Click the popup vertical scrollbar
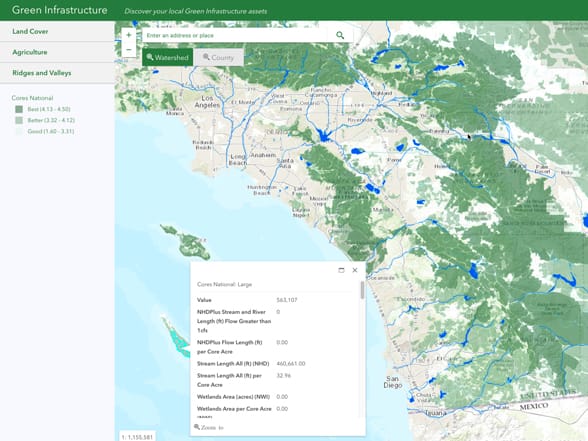Viewport: 588px width, 441px height. (362, 290)
